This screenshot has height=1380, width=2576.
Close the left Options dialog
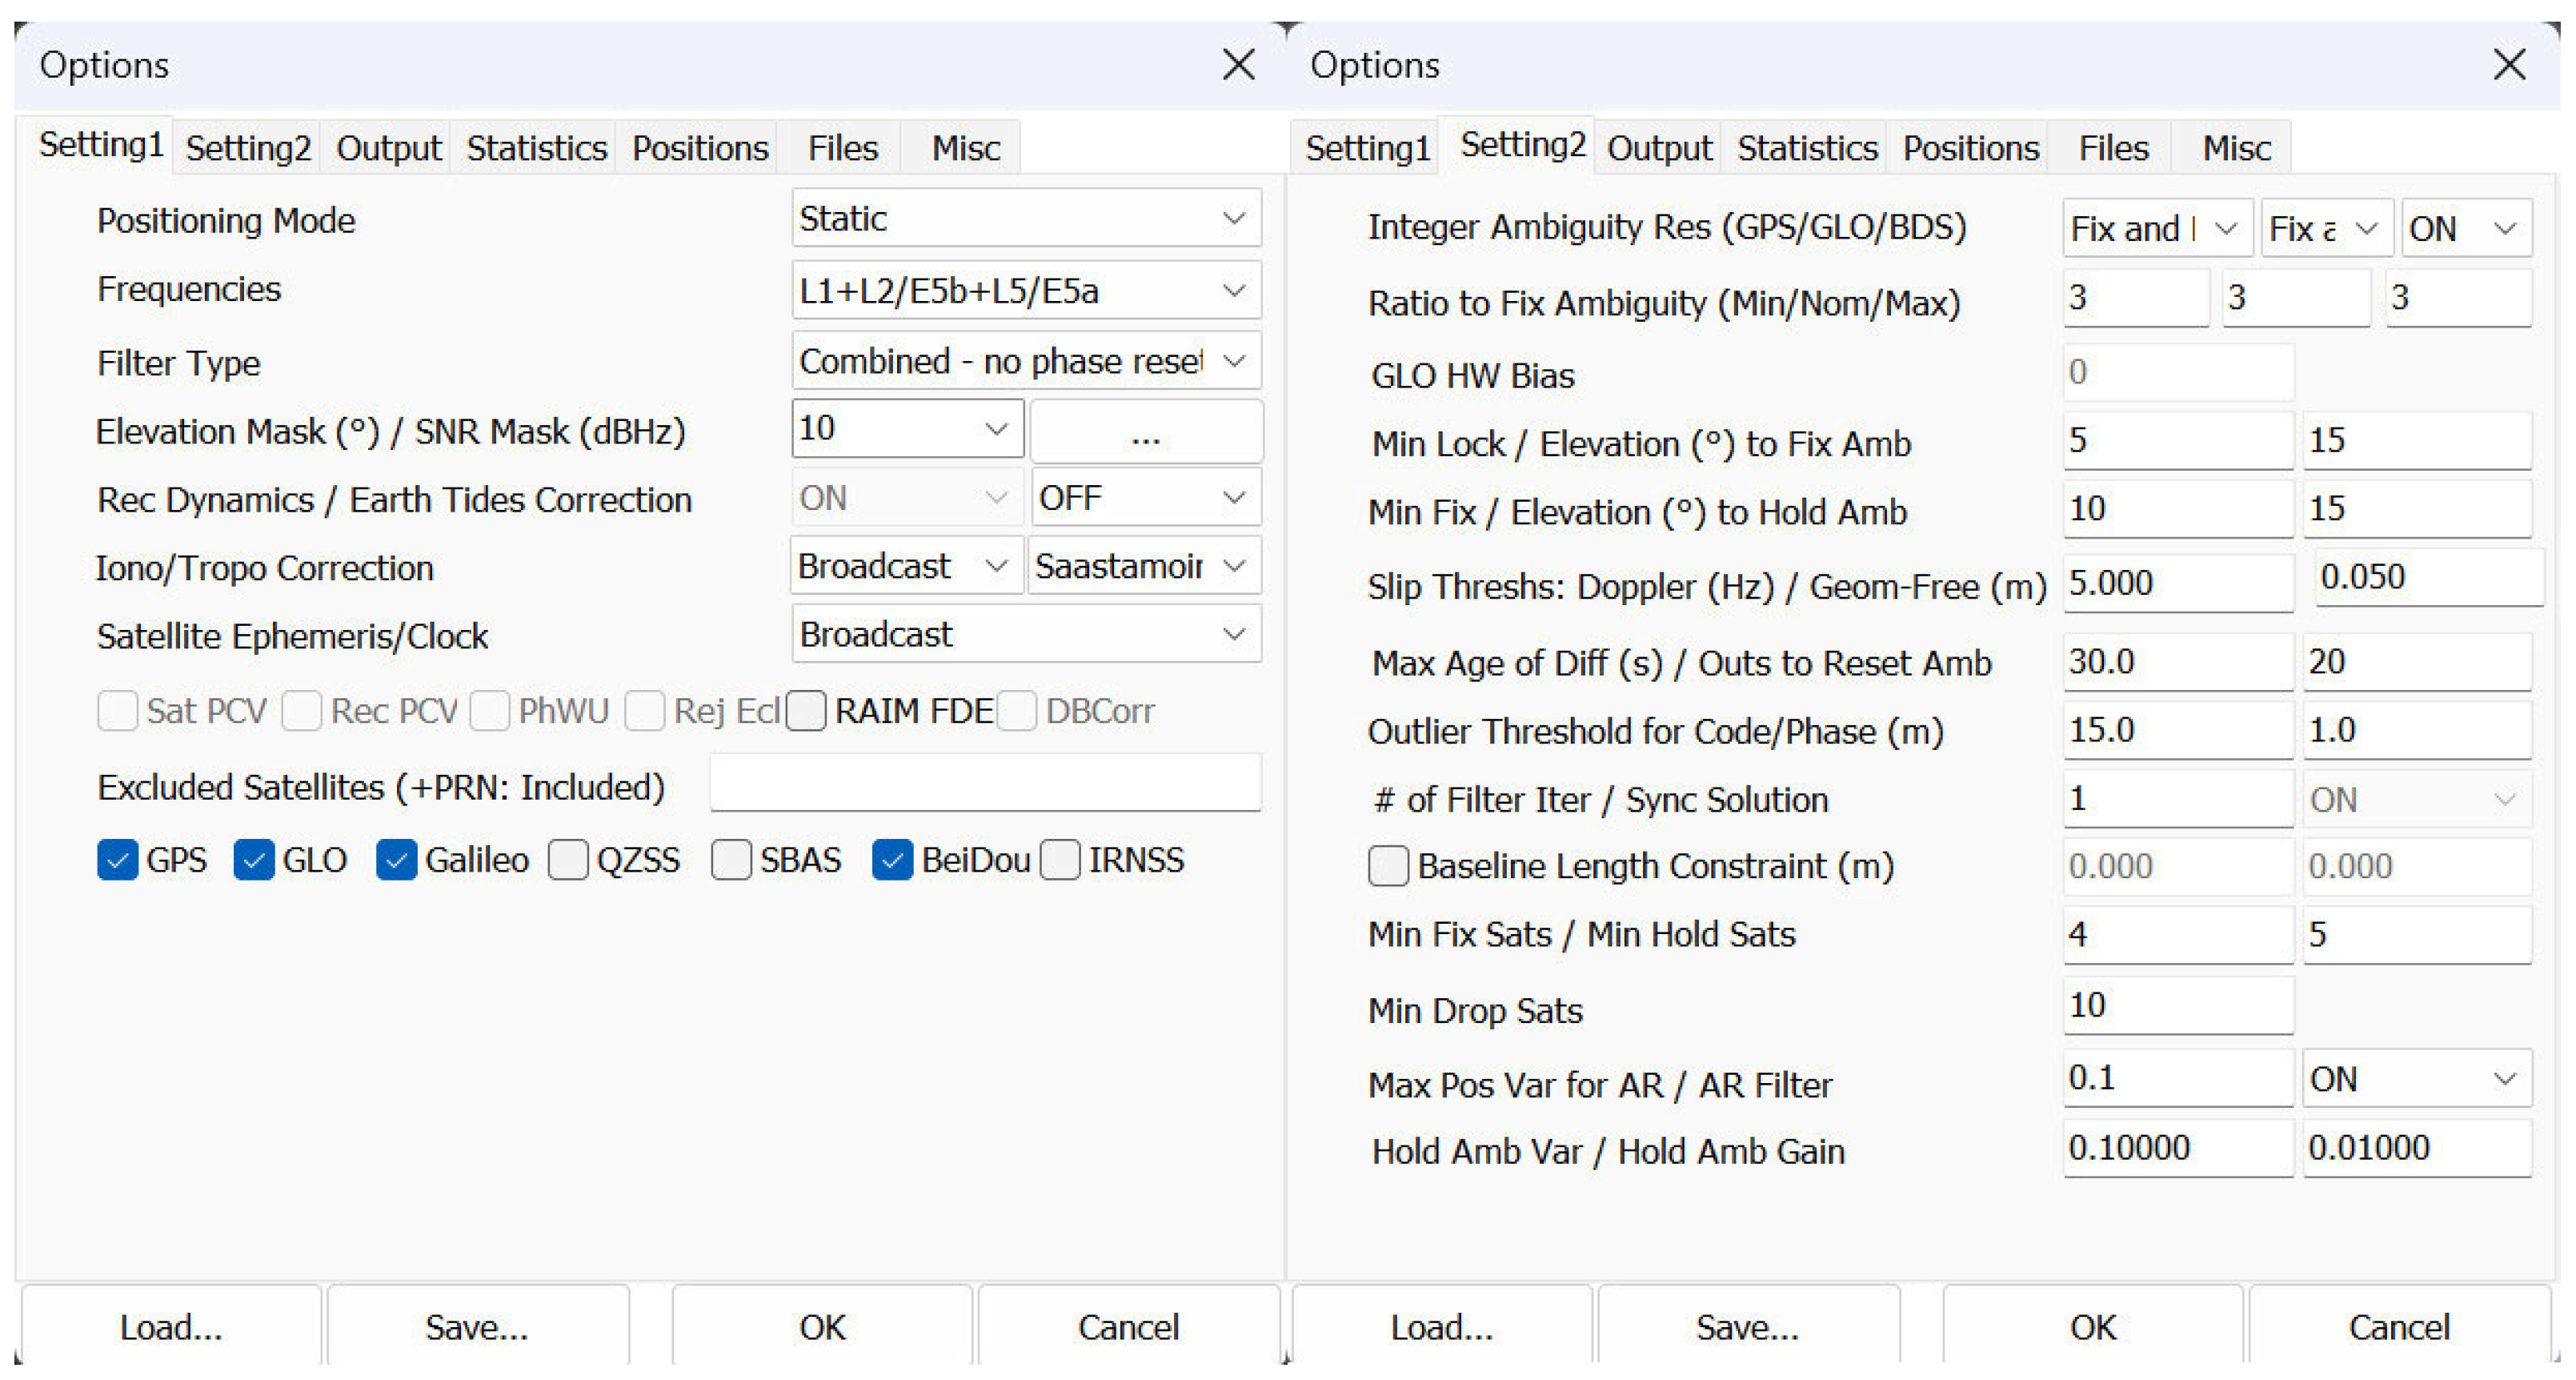pyautogui.click(x=1238, y=65)
